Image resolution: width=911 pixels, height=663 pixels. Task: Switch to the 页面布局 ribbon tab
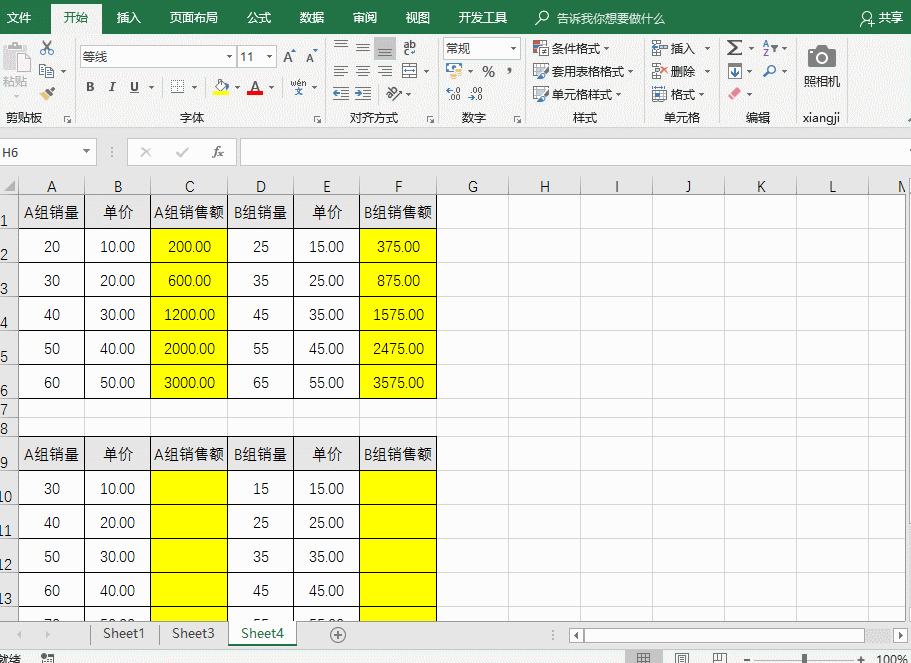(x=193, y=17)
